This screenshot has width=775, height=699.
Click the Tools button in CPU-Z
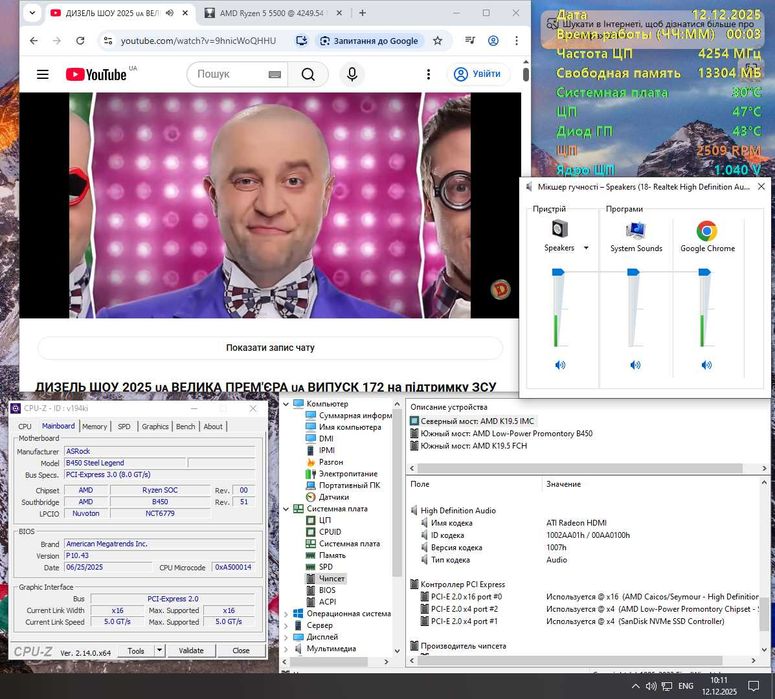pos(136,651)
